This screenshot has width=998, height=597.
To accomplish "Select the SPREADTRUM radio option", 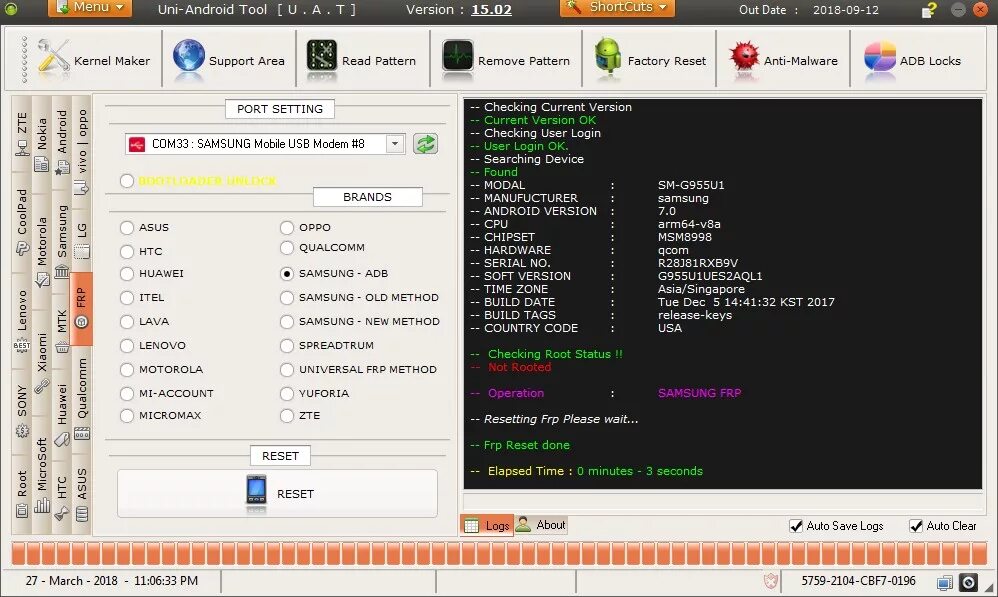I will 287,346.
